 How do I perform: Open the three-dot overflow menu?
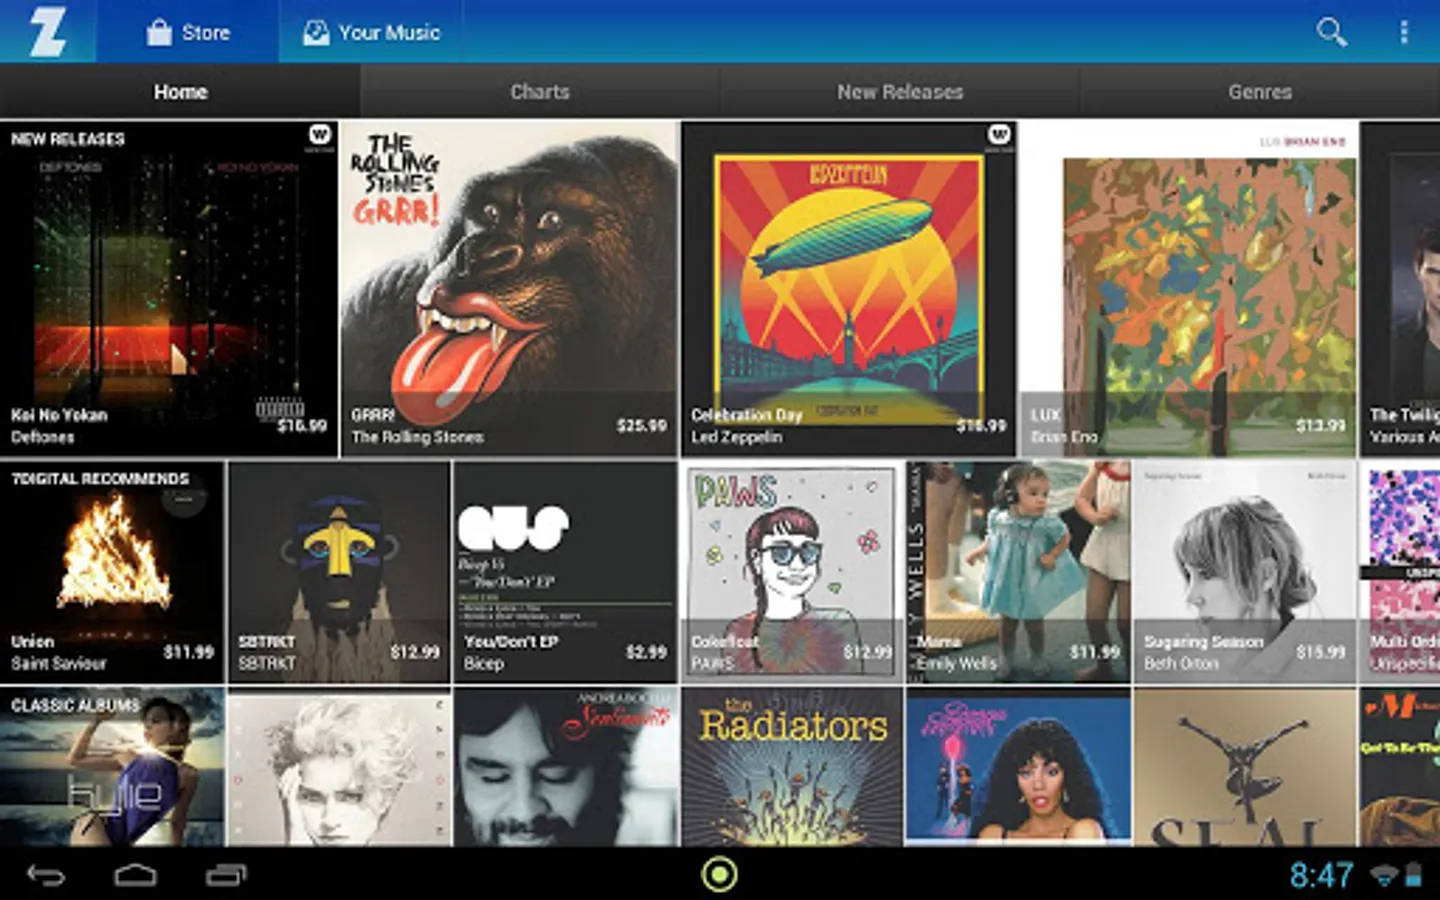point(1404,32)
